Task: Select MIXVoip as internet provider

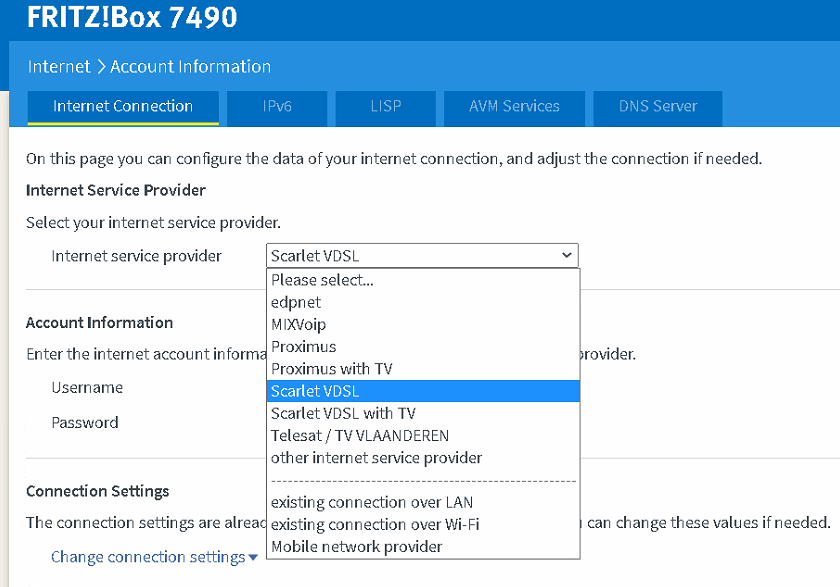Action: pos(298,324)
